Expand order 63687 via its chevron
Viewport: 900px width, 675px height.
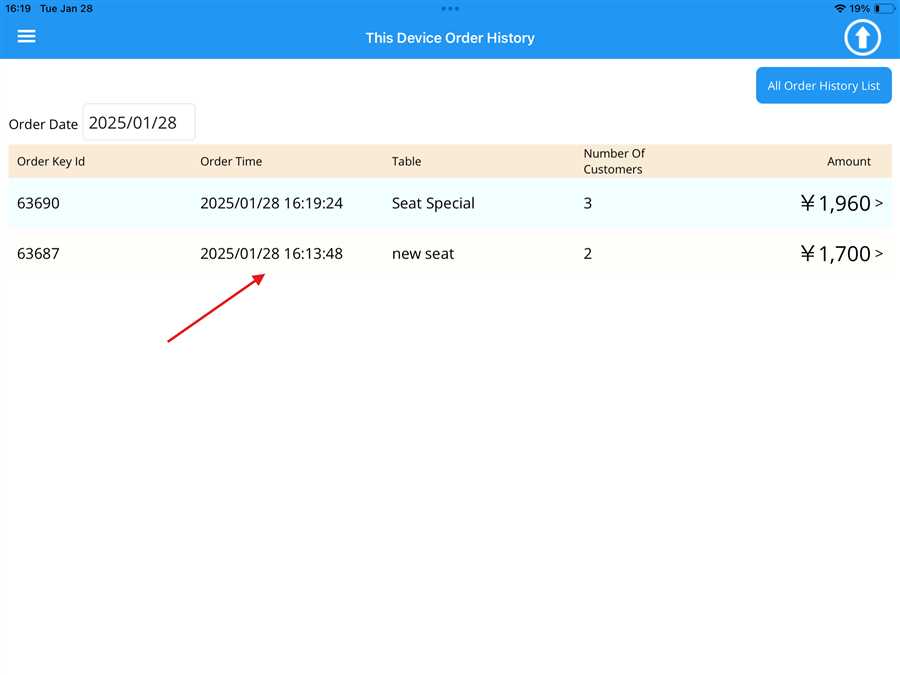point(879,254)
